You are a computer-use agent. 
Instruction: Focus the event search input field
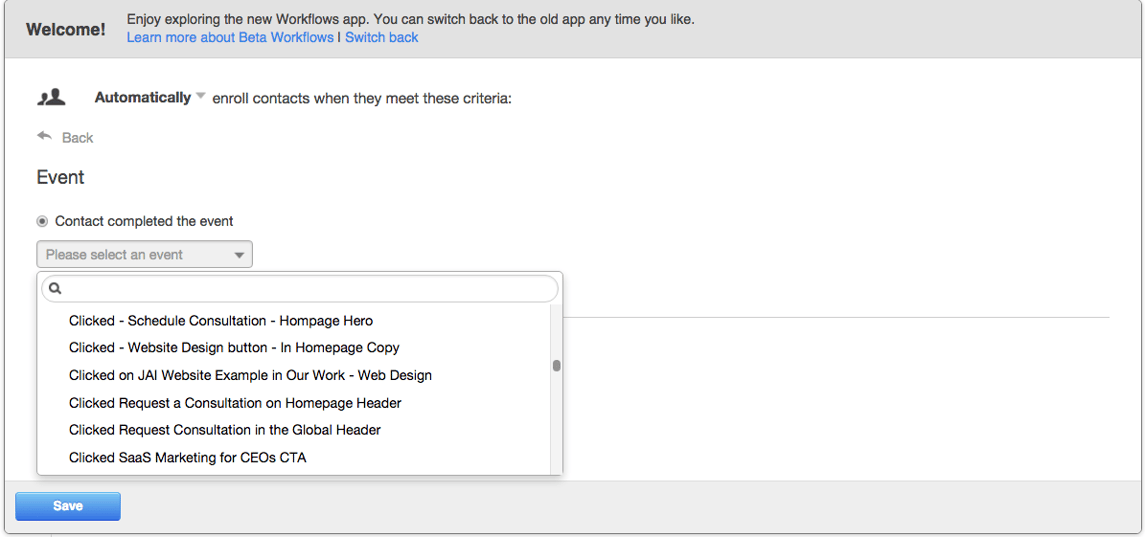click(305, 288)
